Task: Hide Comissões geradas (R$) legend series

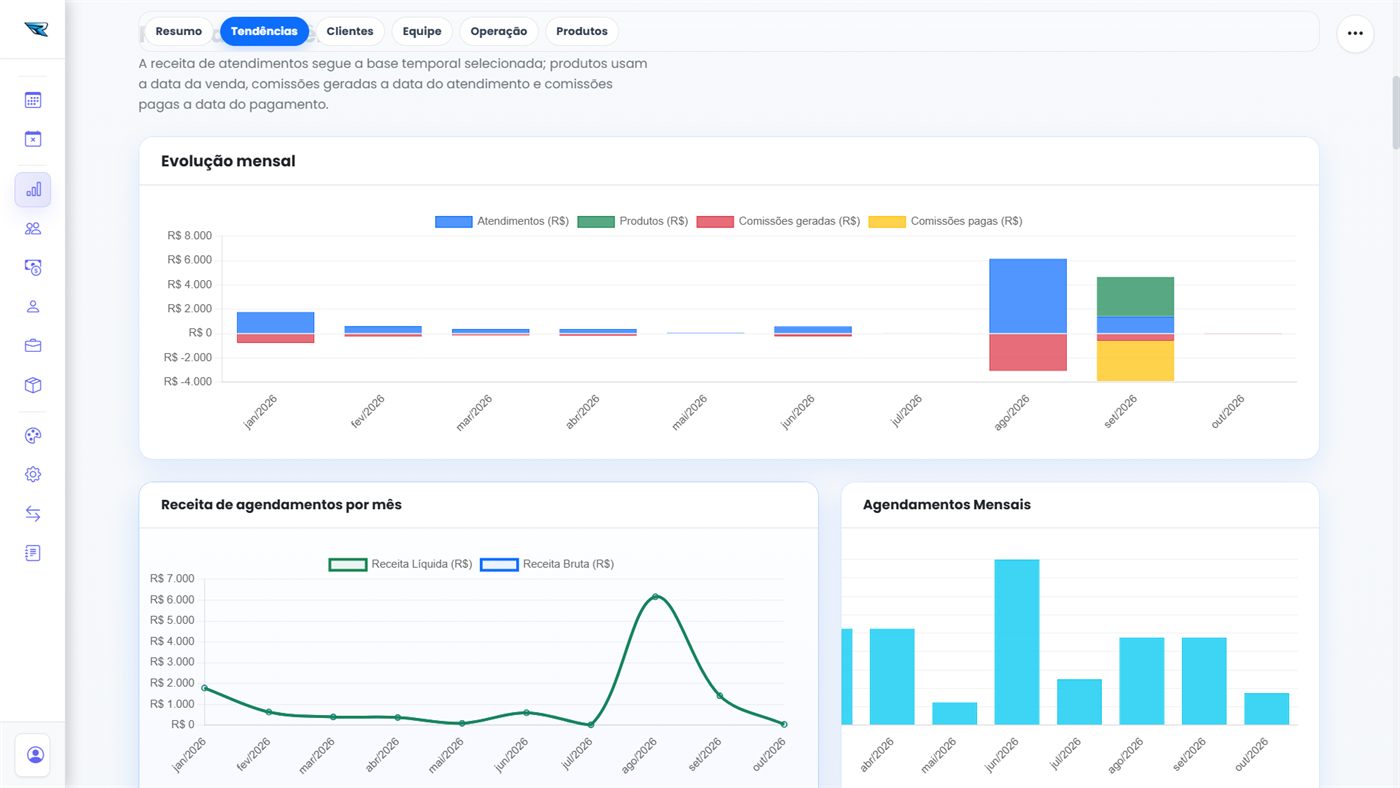Action: point(778,221)
